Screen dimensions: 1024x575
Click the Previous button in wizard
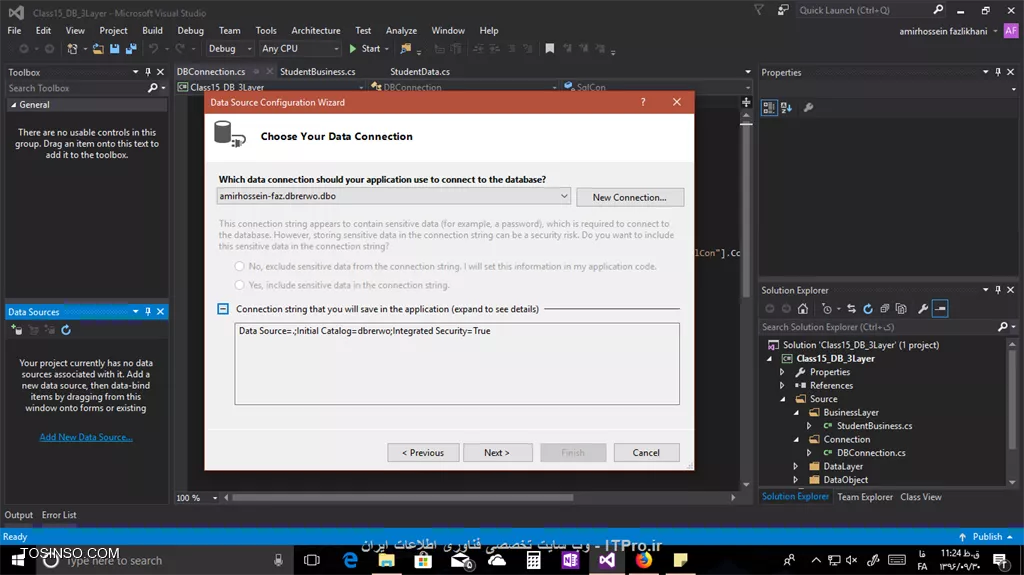pyautogui.click(x=423, y=453)
